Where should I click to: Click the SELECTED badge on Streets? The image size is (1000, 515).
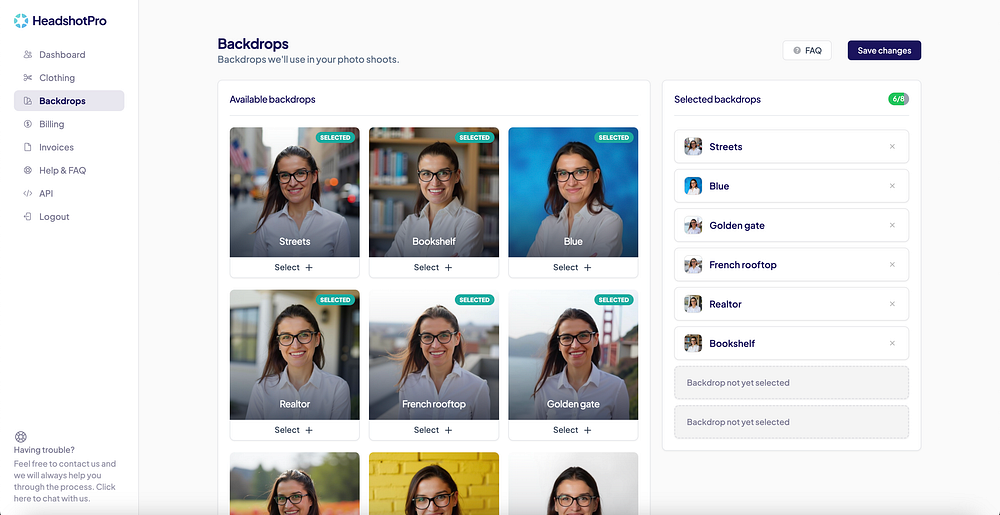[335, 137]
